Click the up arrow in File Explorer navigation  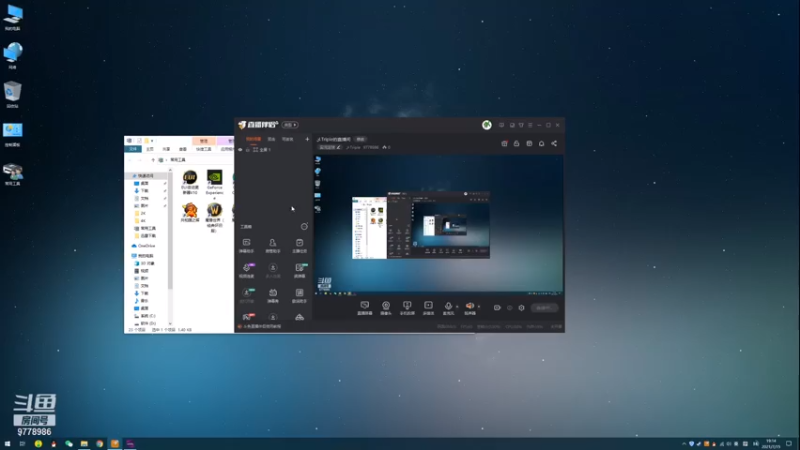(153, 160)
